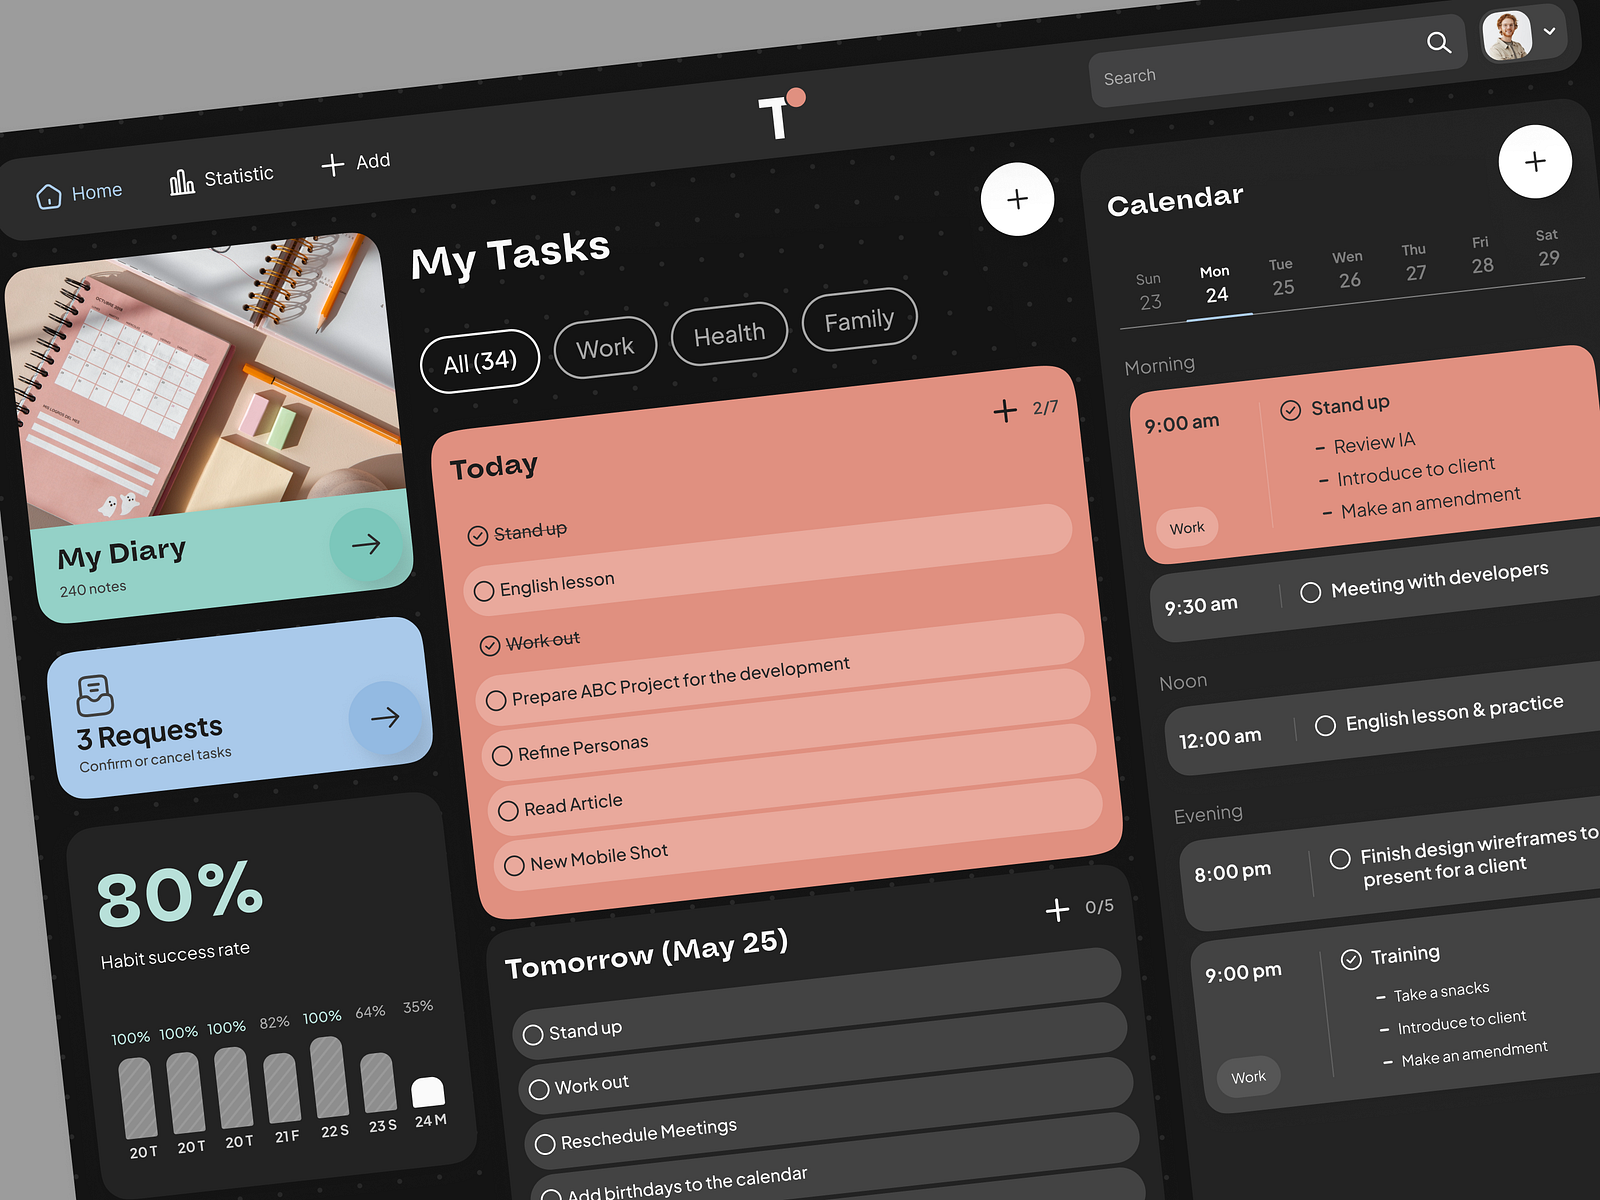Switch to the Work filter tab
Screen dimensions: 1600x1200
(x=604, y=346)
